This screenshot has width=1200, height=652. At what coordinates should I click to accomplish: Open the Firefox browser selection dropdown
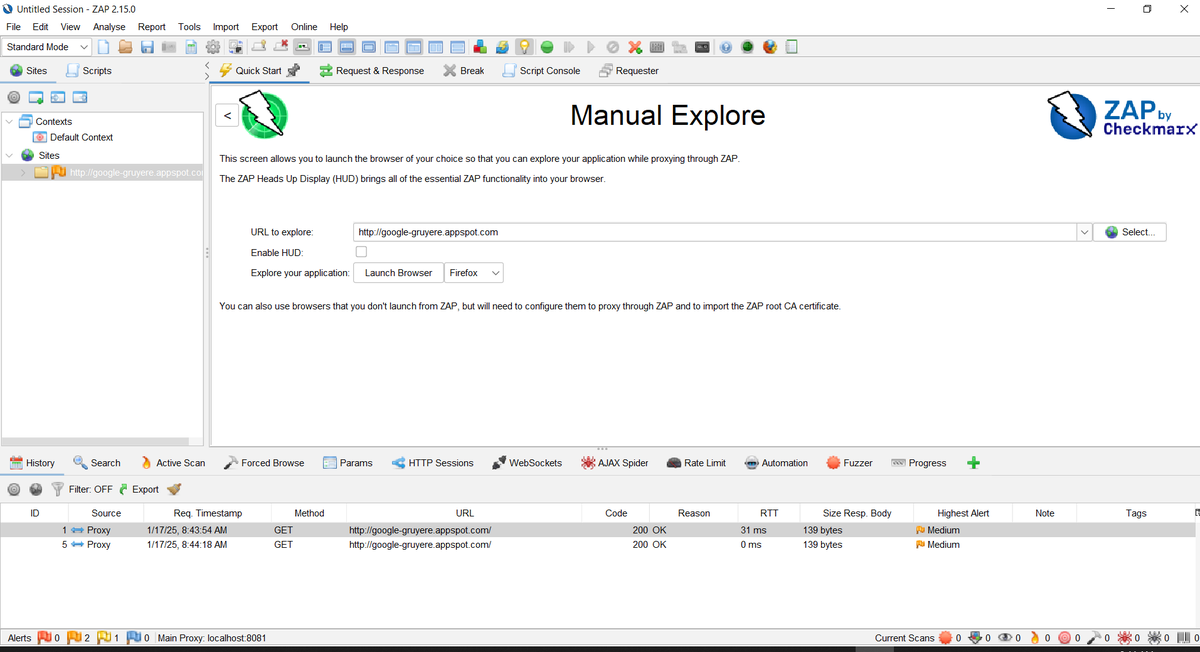pos(474,273)
